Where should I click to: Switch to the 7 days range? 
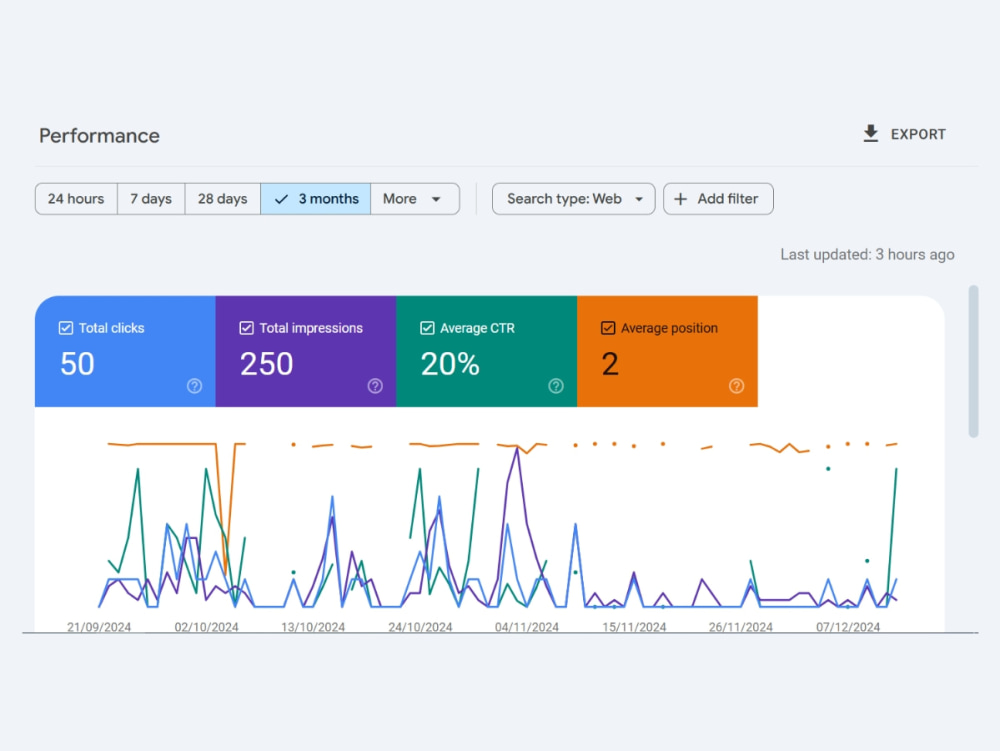coord(151,199)
